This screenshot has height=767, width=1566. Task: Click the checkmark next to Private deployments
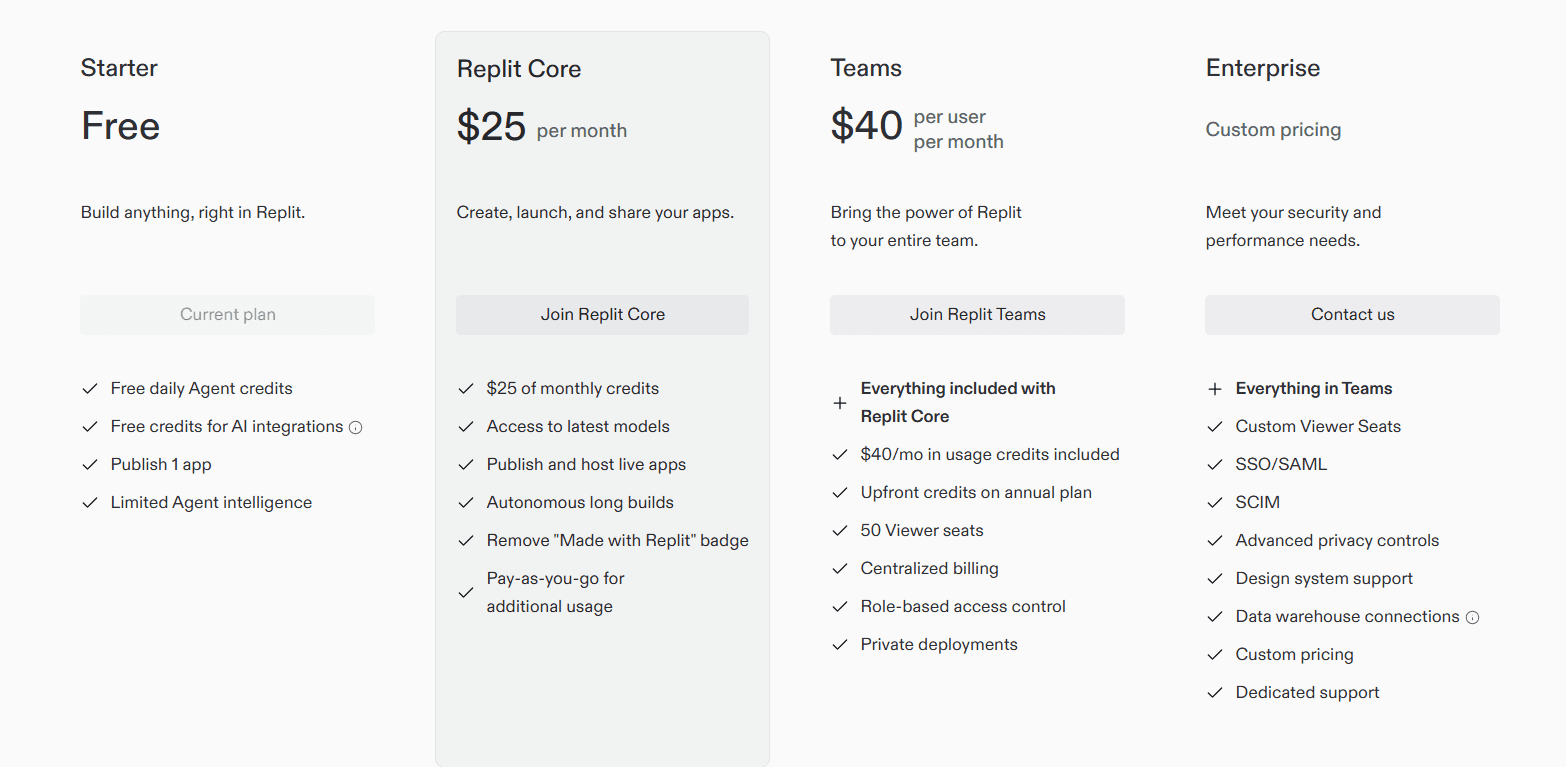840,644
